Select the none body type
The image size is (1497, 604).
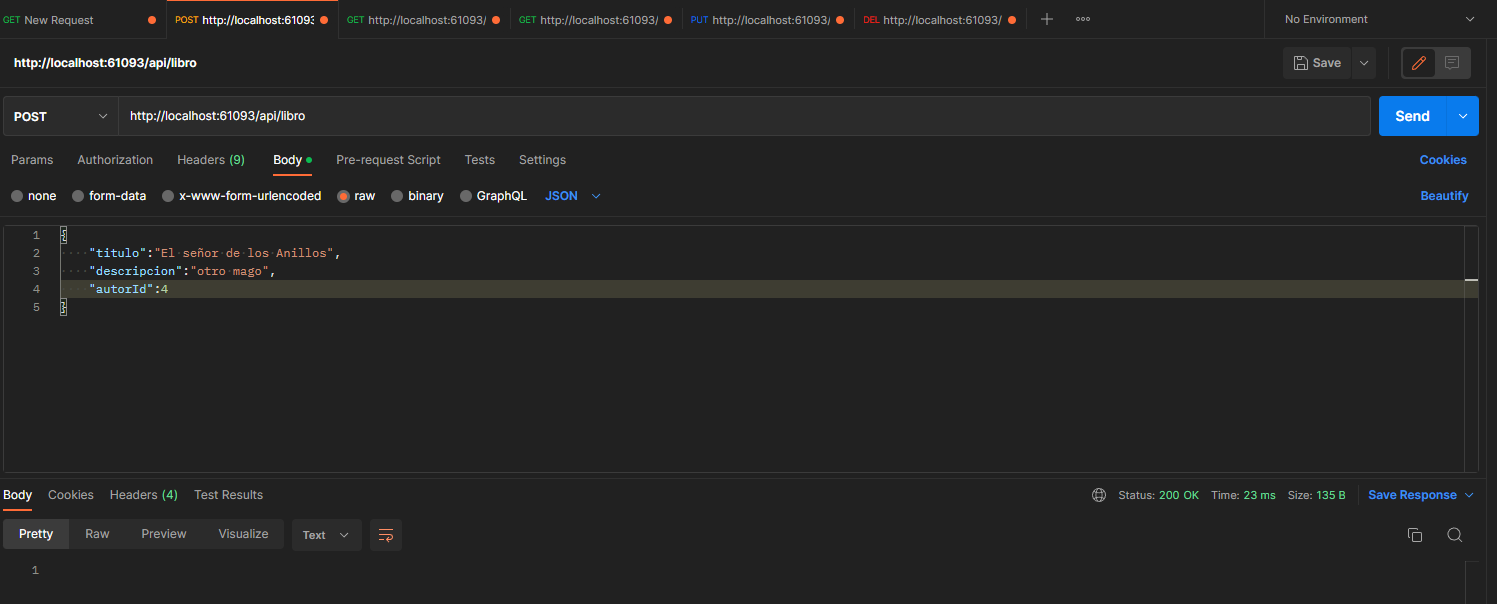click(x=33, y=196)
